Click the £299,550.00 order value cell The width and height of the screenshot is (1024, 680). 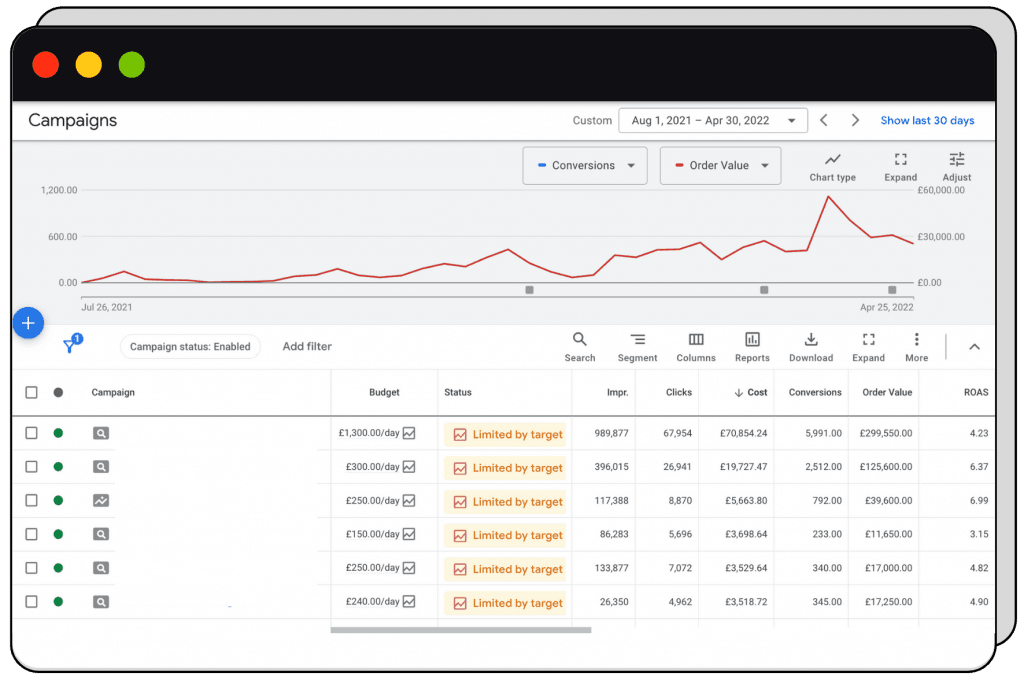coord(886,433)
